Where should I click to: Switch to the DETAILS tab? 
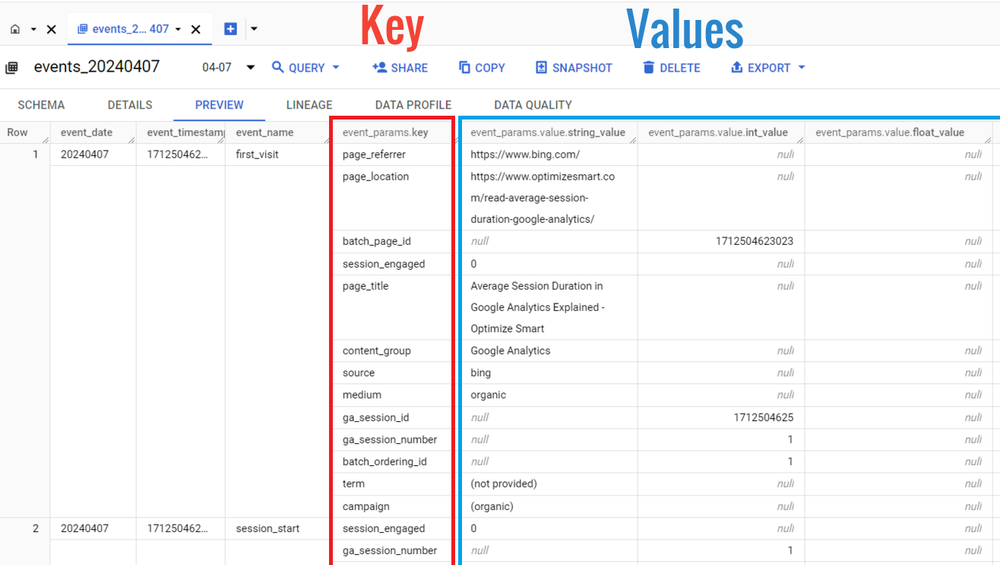click(x=130, y=105)
